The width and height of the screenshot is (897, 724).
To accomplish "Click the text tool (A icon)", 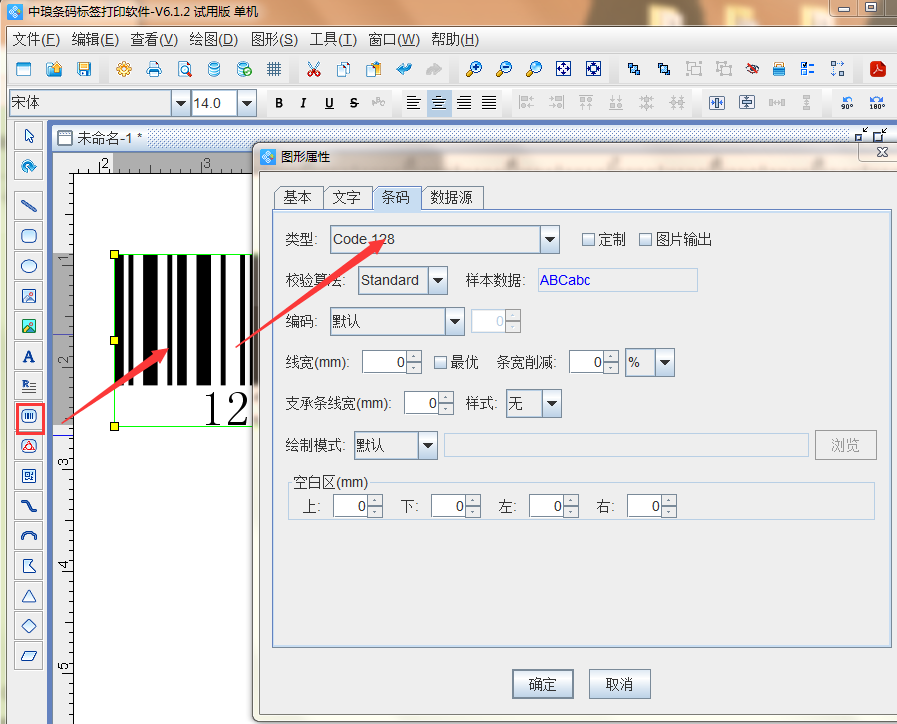I will (x=29, y=356).
